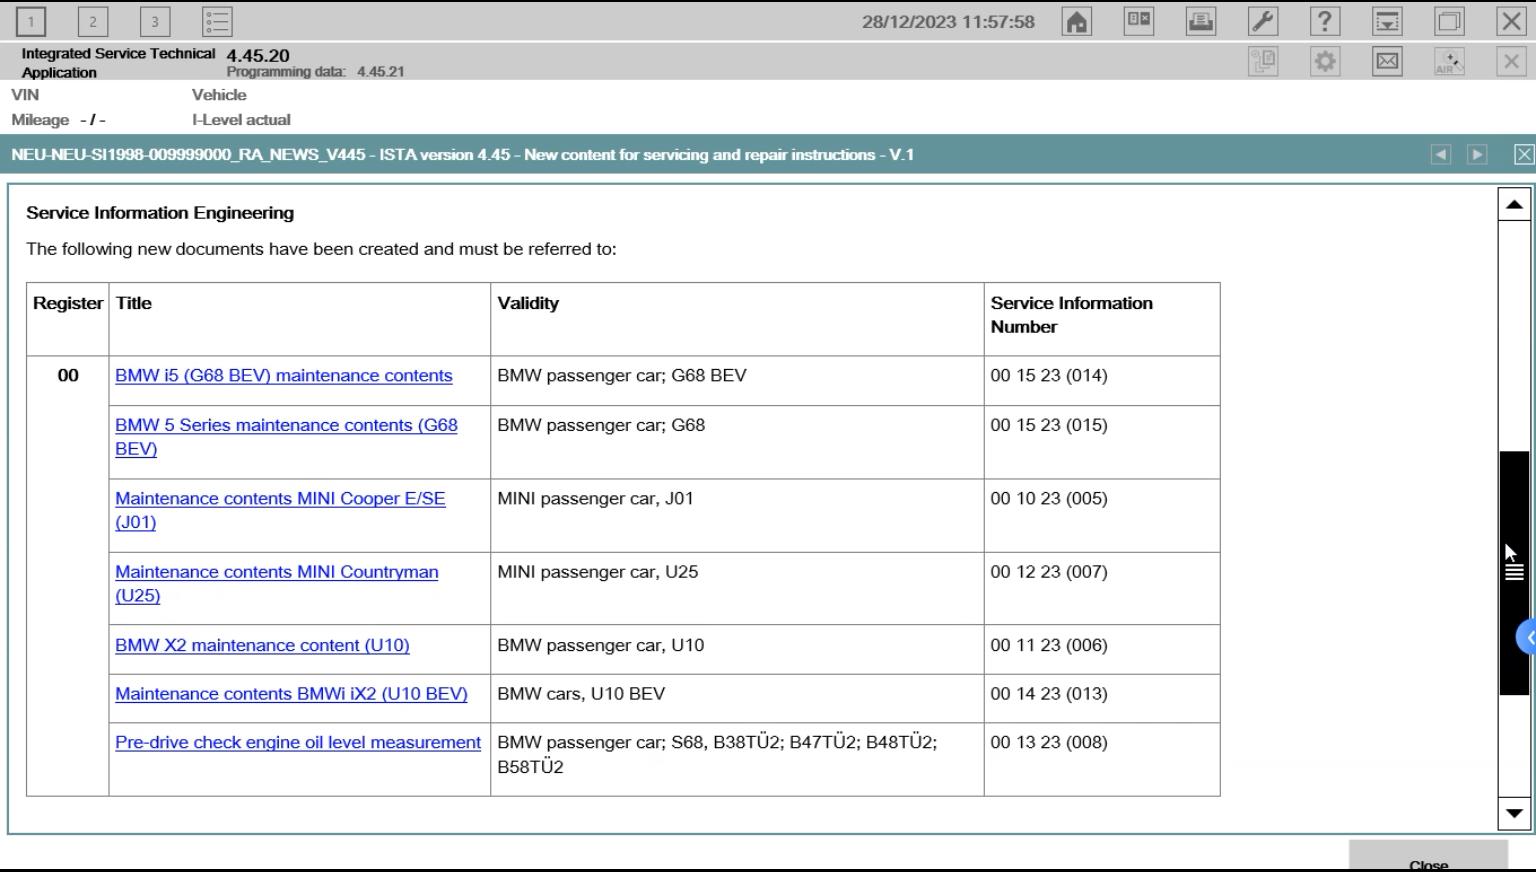Open BMW 5 Series maintenance contents link
Viewport: 1536px width, 872px height.
click(286, 437)
